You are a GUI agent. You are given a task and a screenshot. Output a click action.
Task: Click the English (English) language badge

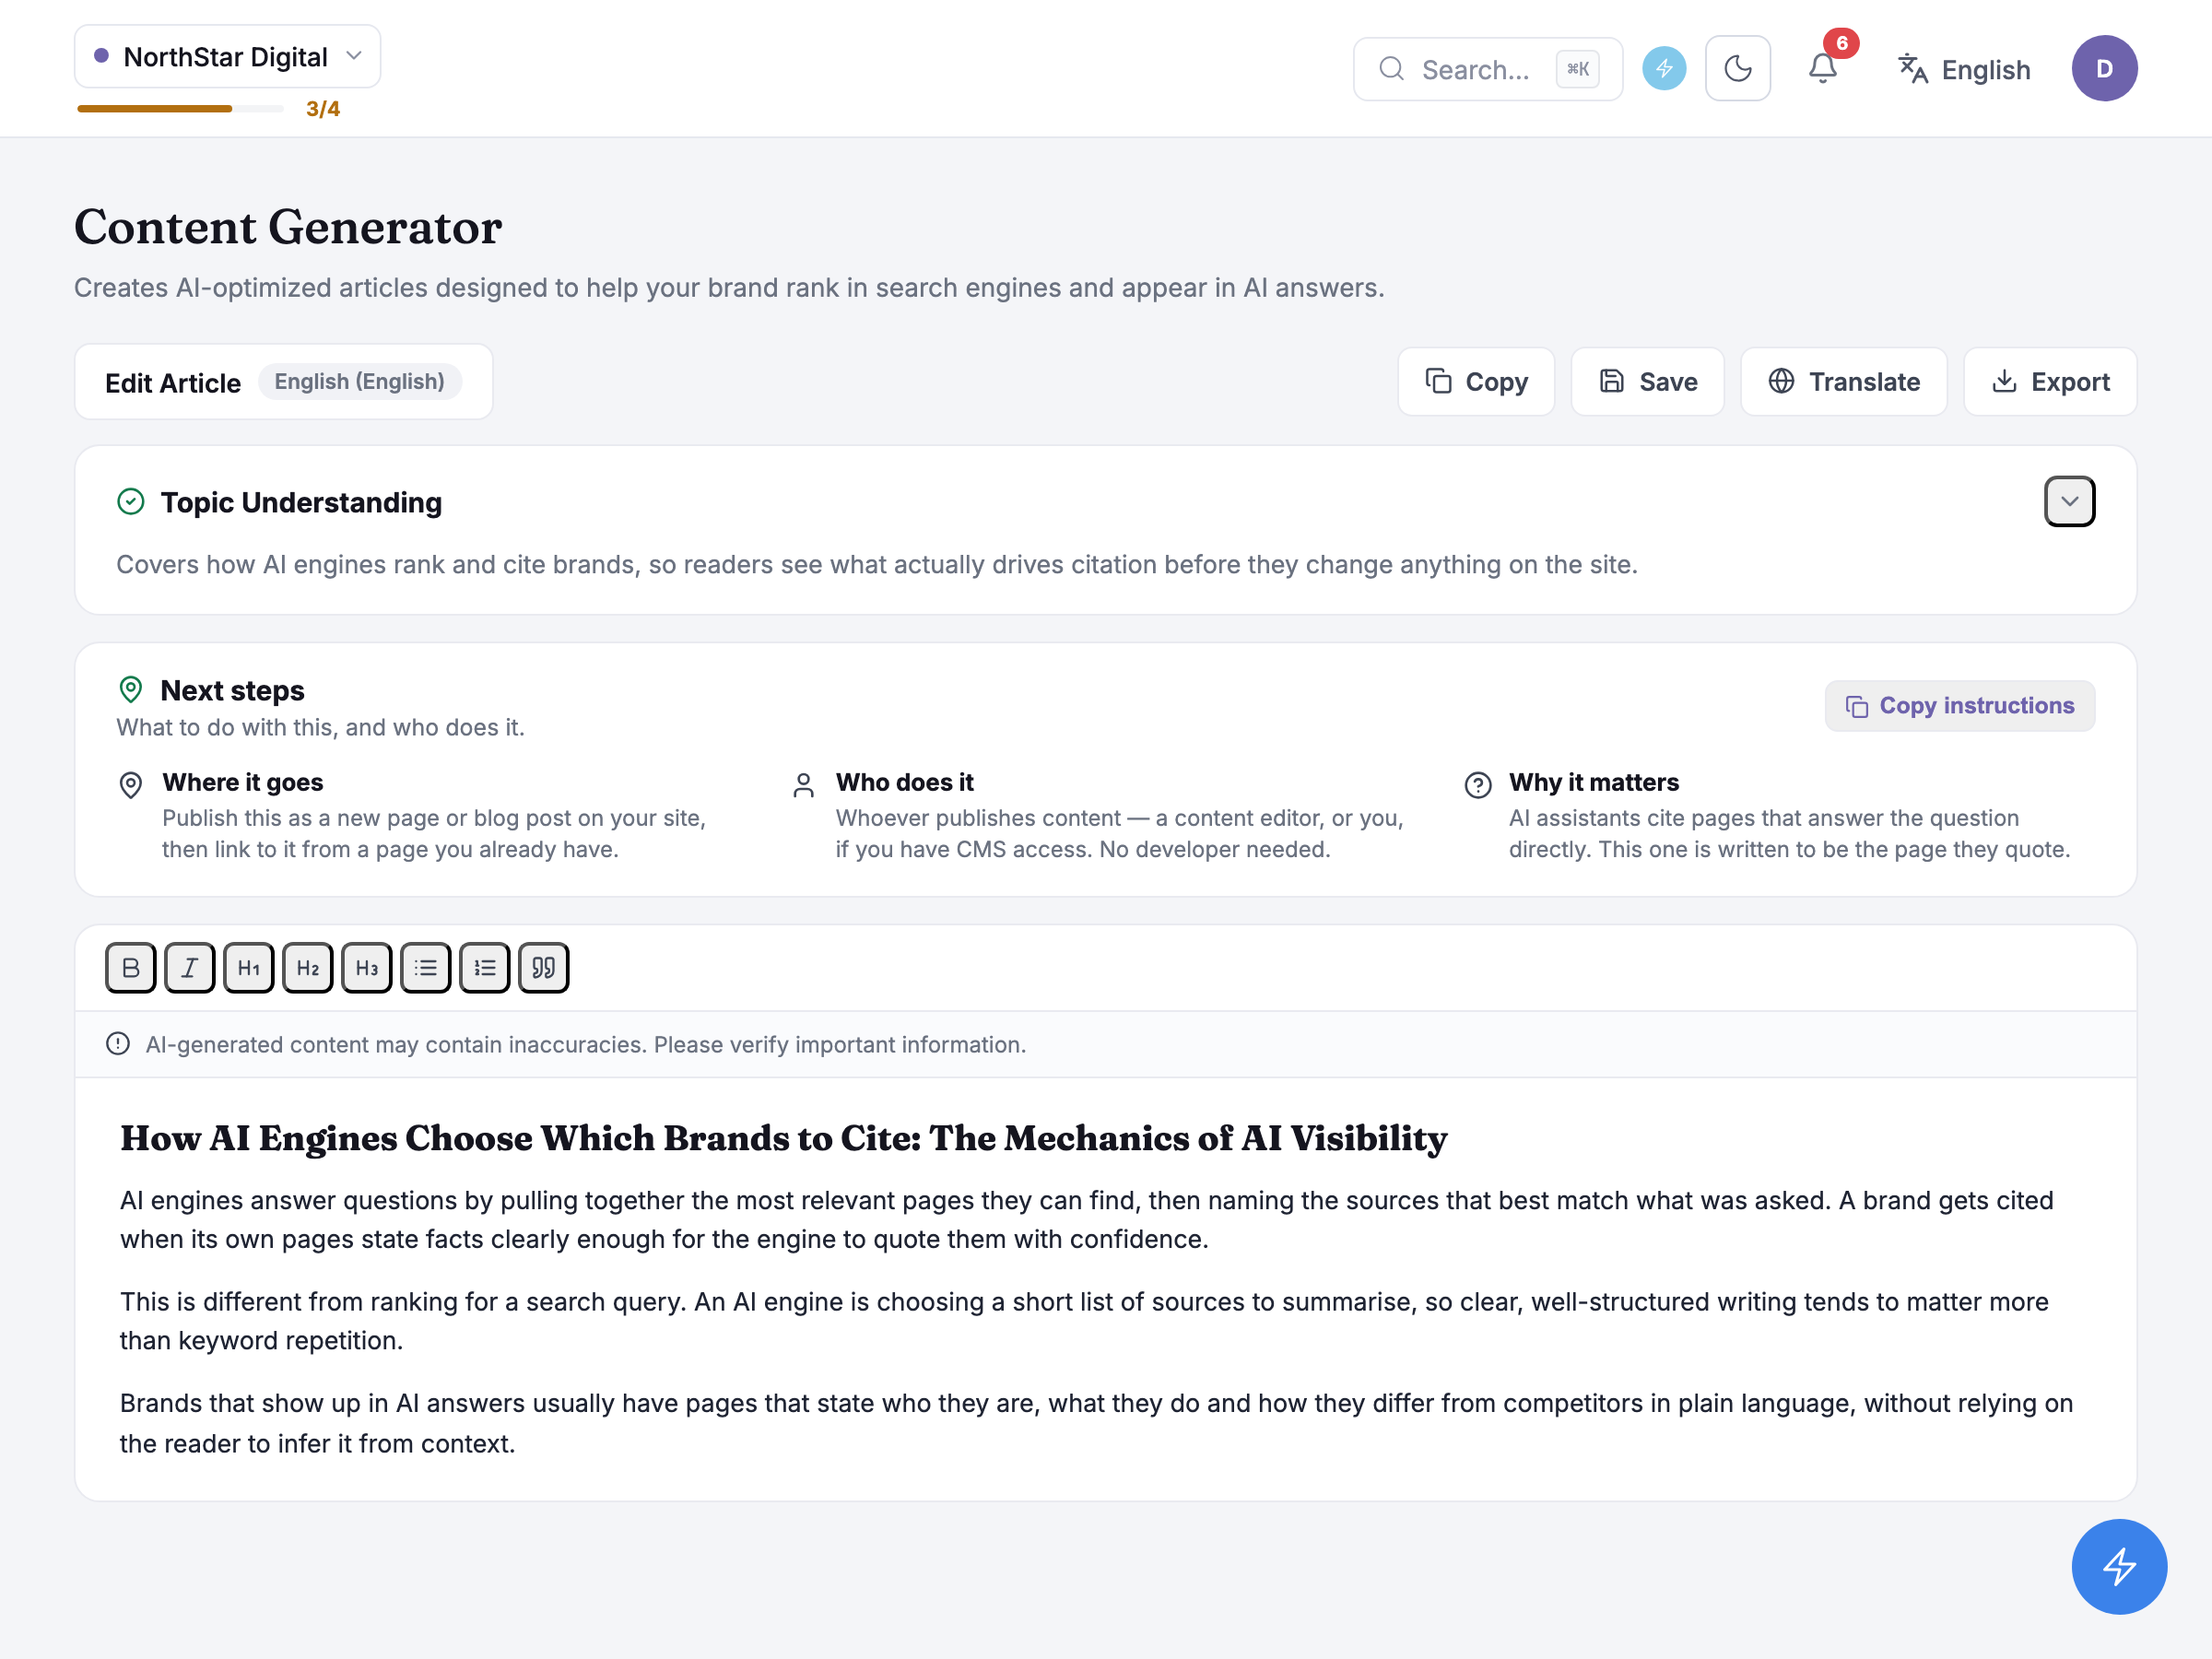(x=359, y=381)
